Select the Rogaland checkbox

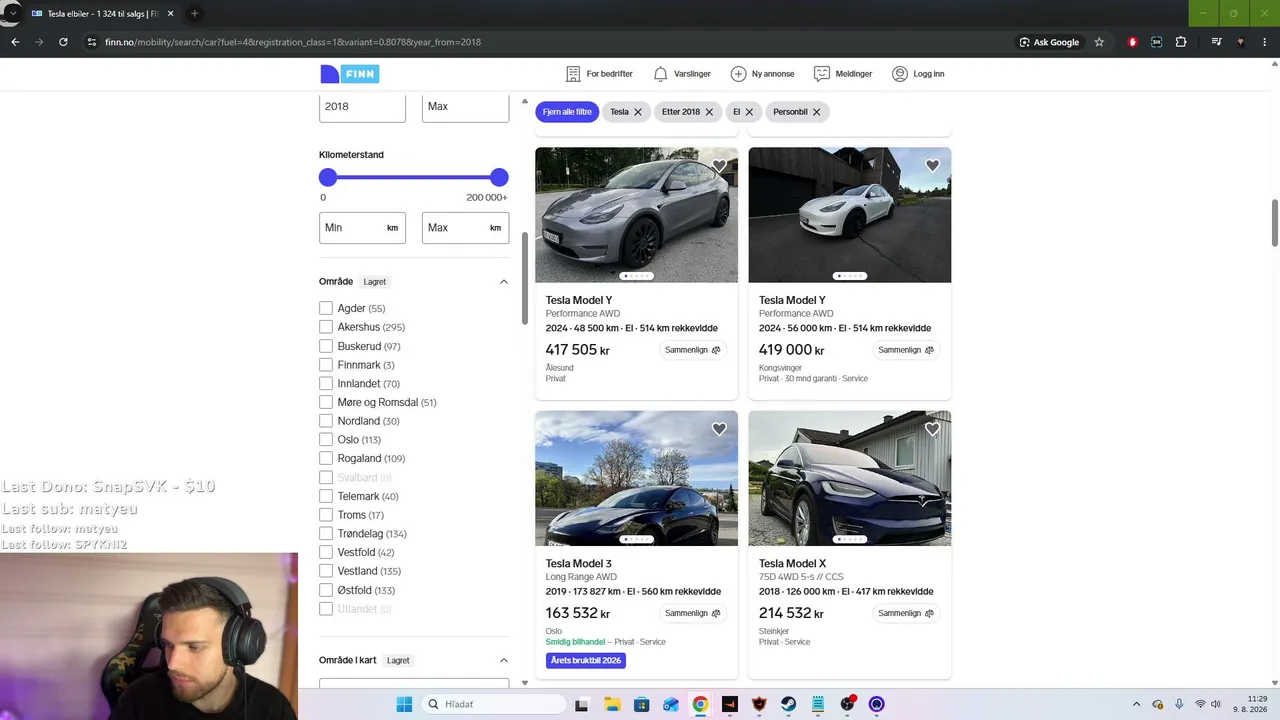click(x=326, y=459)
